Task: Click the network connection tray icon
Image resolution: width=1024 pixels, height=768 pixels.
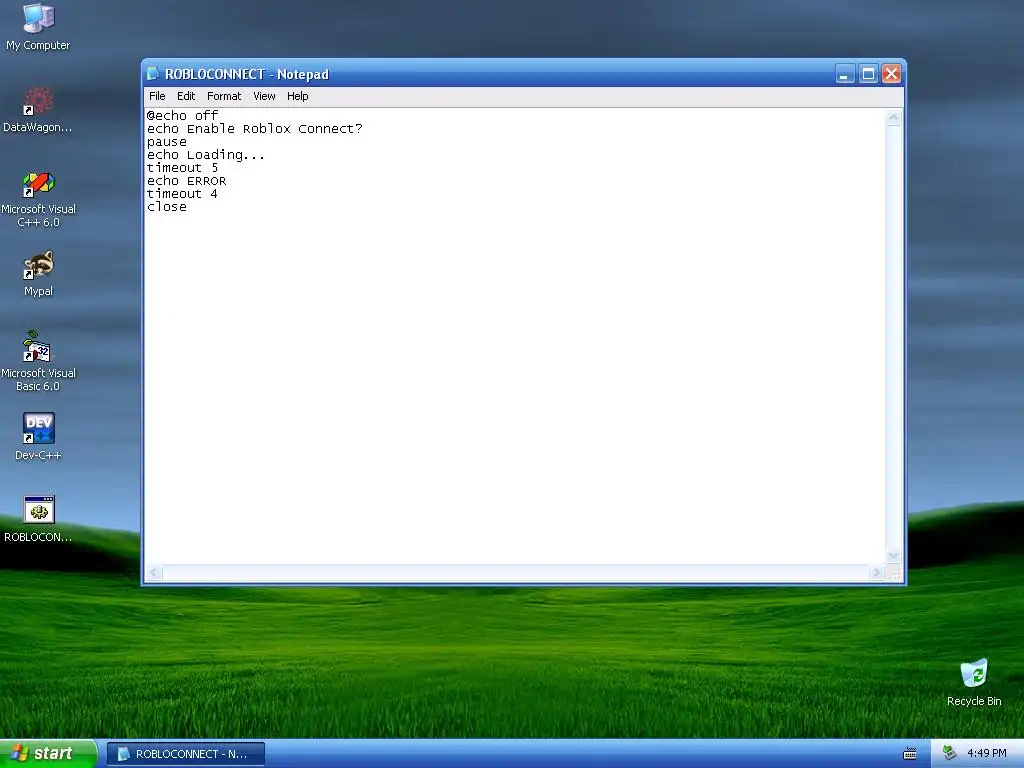Action: pos(950,753)
